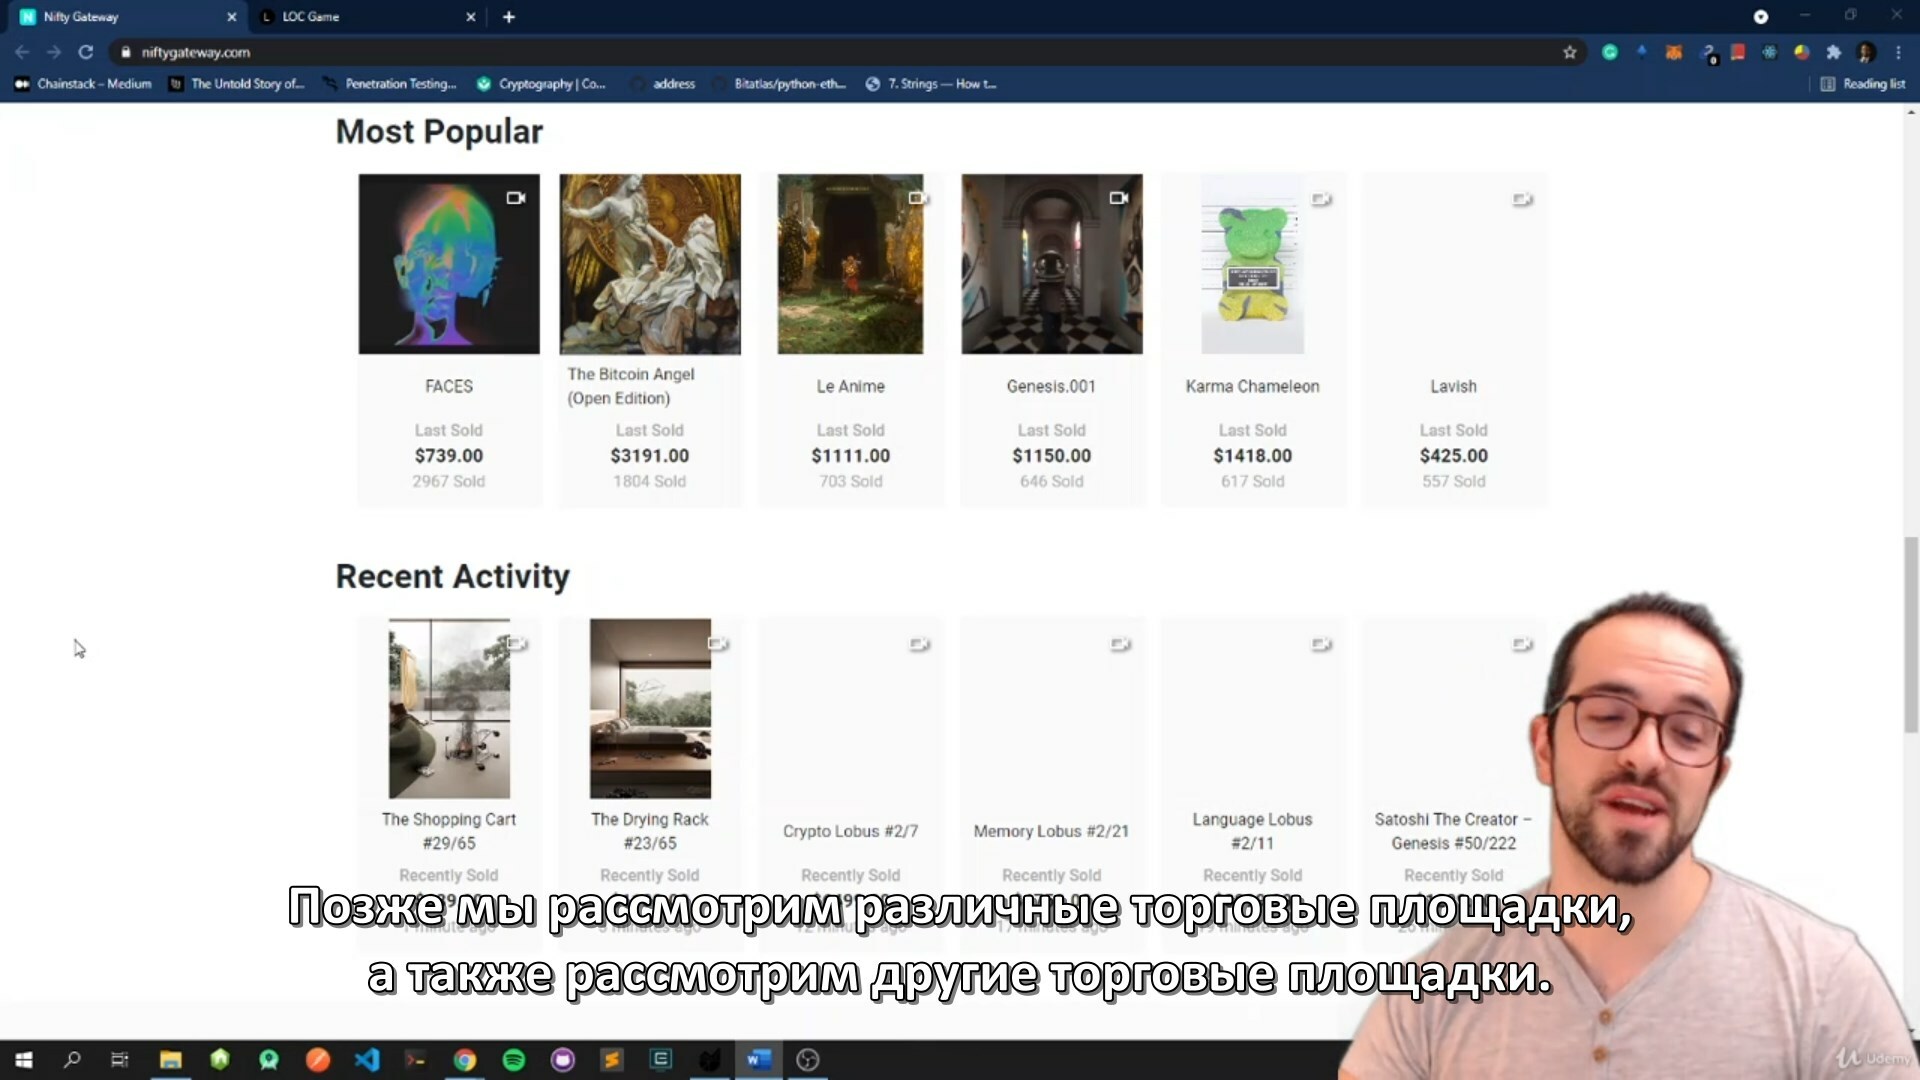The height and width of the screenshot is (1080, 1920).
Task: Open a new browser tab
Action: pos(509,17)
